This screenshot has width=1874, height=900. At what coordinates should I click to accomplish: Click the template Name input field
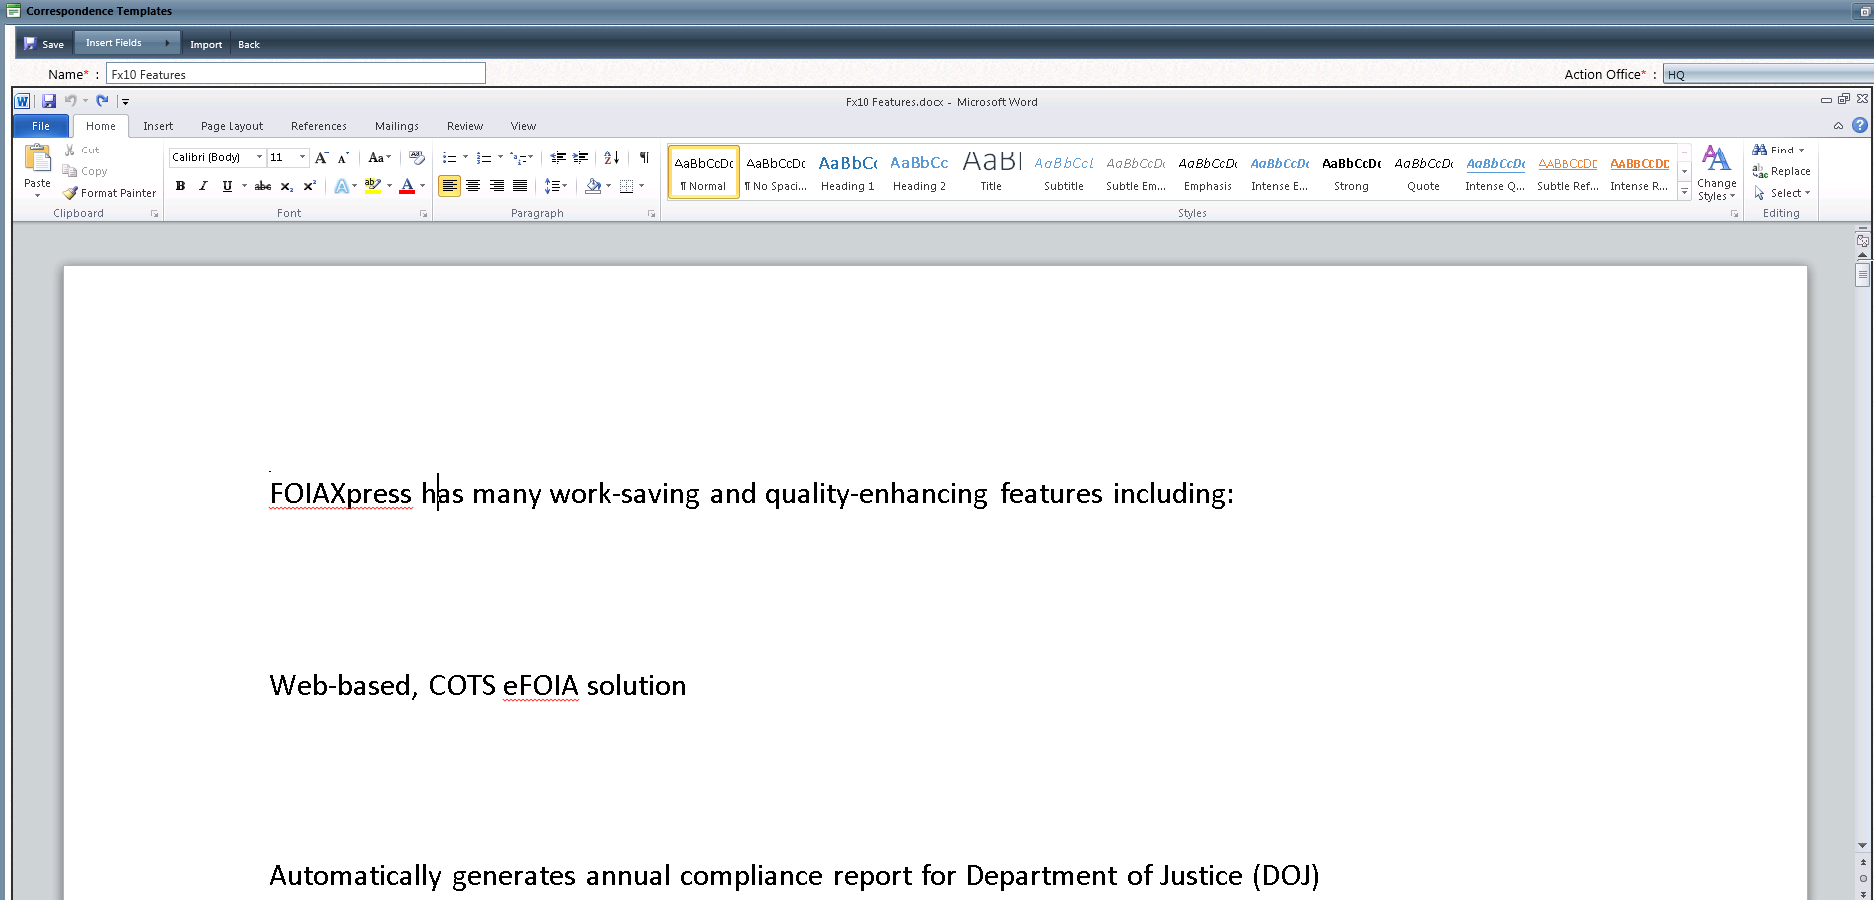click(296, 74)
